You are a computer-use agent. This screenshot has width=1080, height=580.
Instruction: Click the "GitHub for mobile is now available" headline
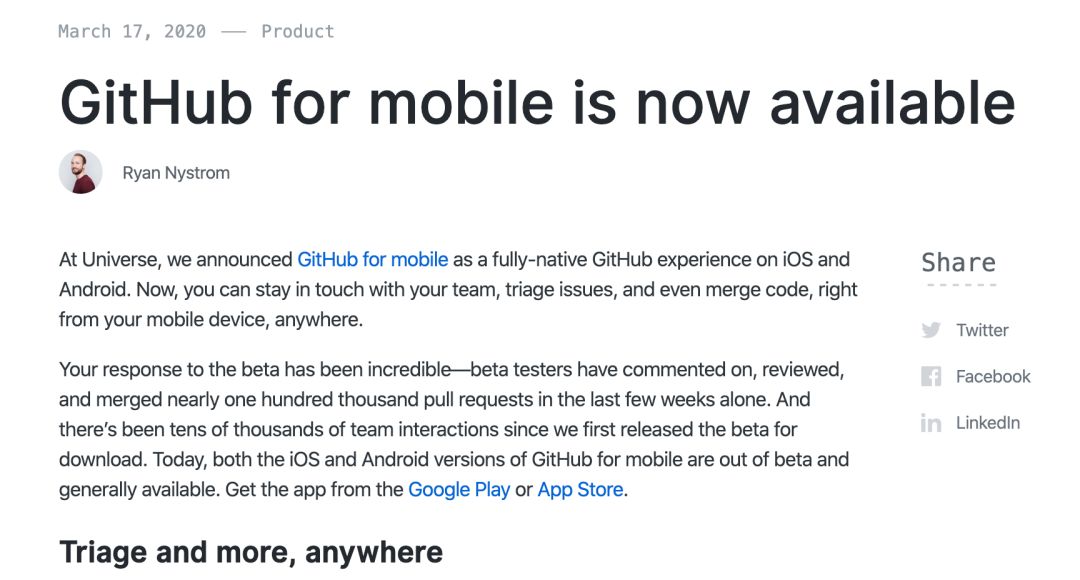coord(537,103)
